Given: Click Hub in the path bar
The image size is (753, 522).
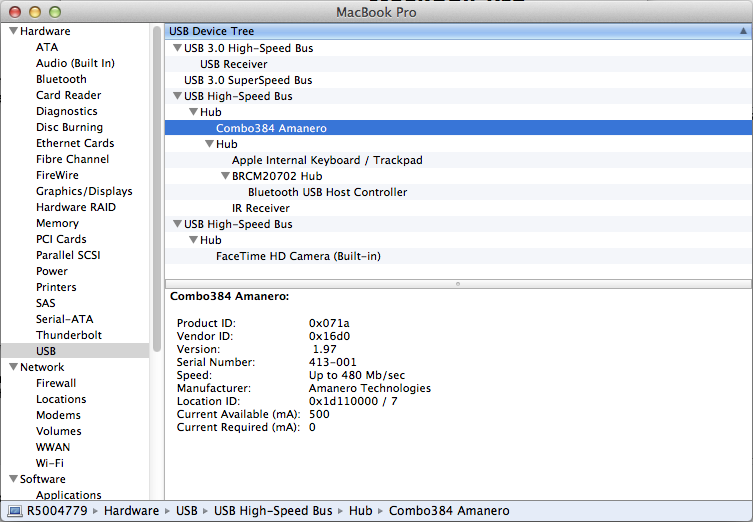Looking at the screenshot, I should tap(361, 510).
